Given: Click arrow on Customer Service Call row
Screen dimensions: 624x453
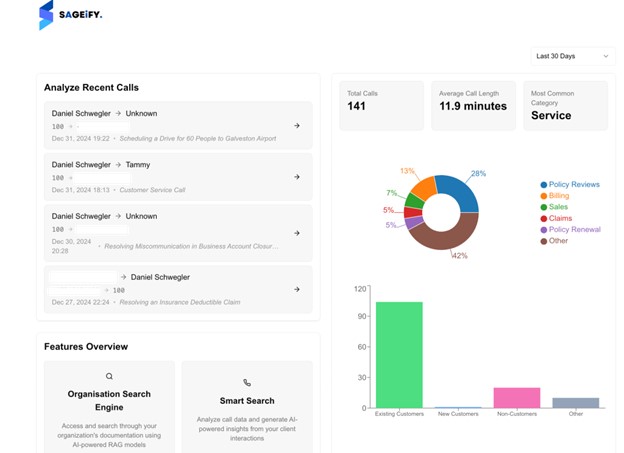Looking at the screenshot, I should [297, 177].
